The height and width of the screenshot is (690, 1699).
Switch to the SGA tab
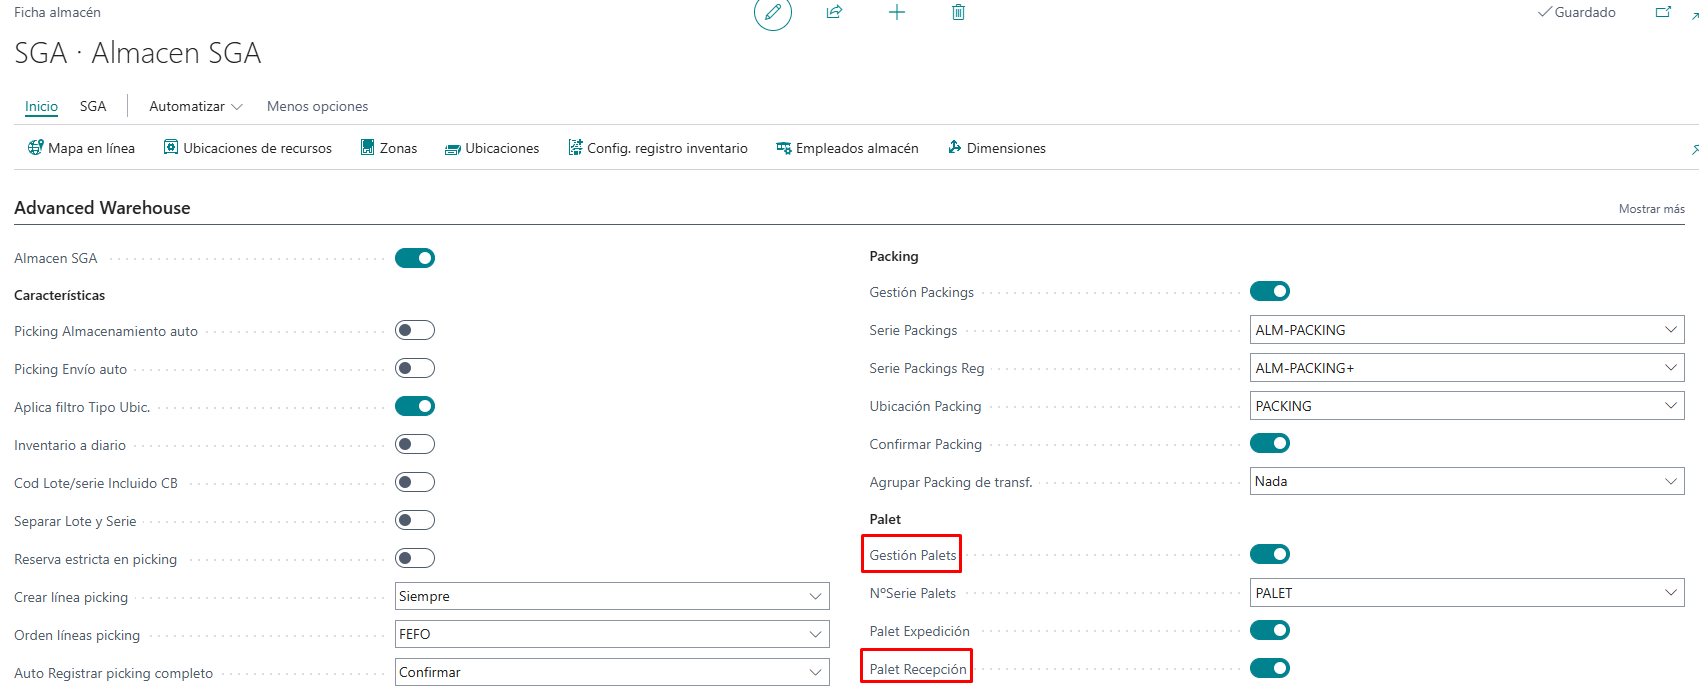click(93, 106)
